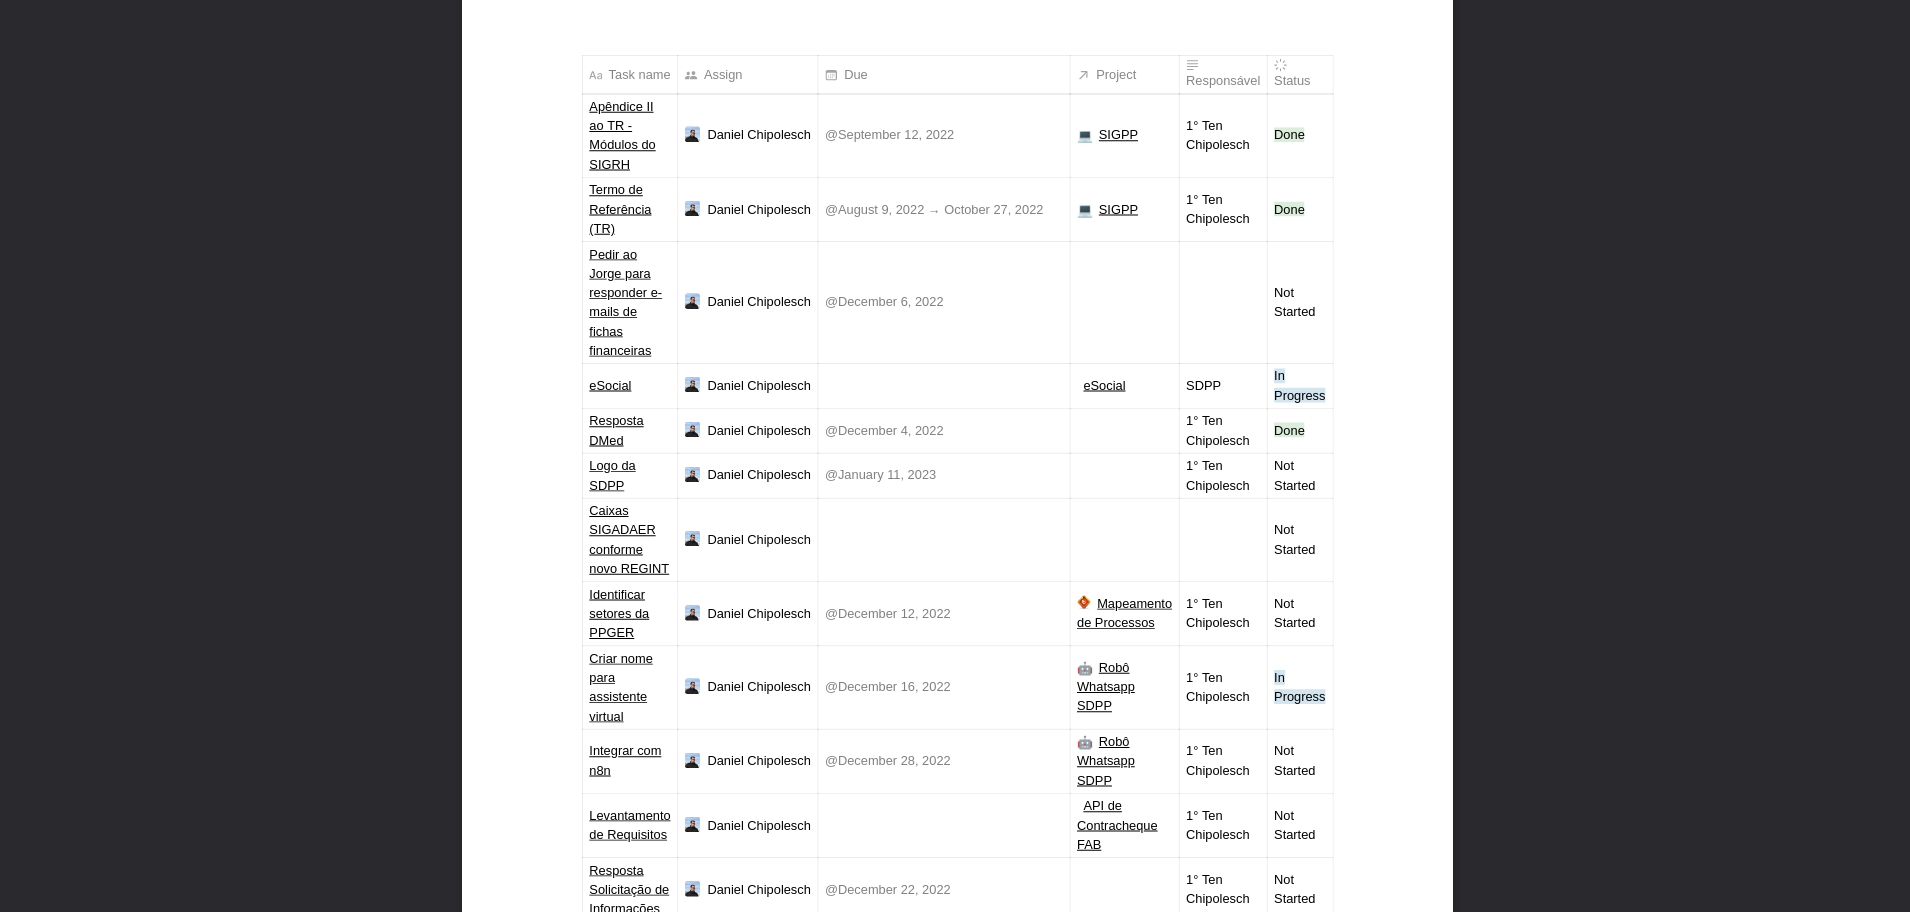Click the Task name column header
Image resolution: width=1910 pixels, height=912 pixels.
pyautogui.click(x=638, y=74)
